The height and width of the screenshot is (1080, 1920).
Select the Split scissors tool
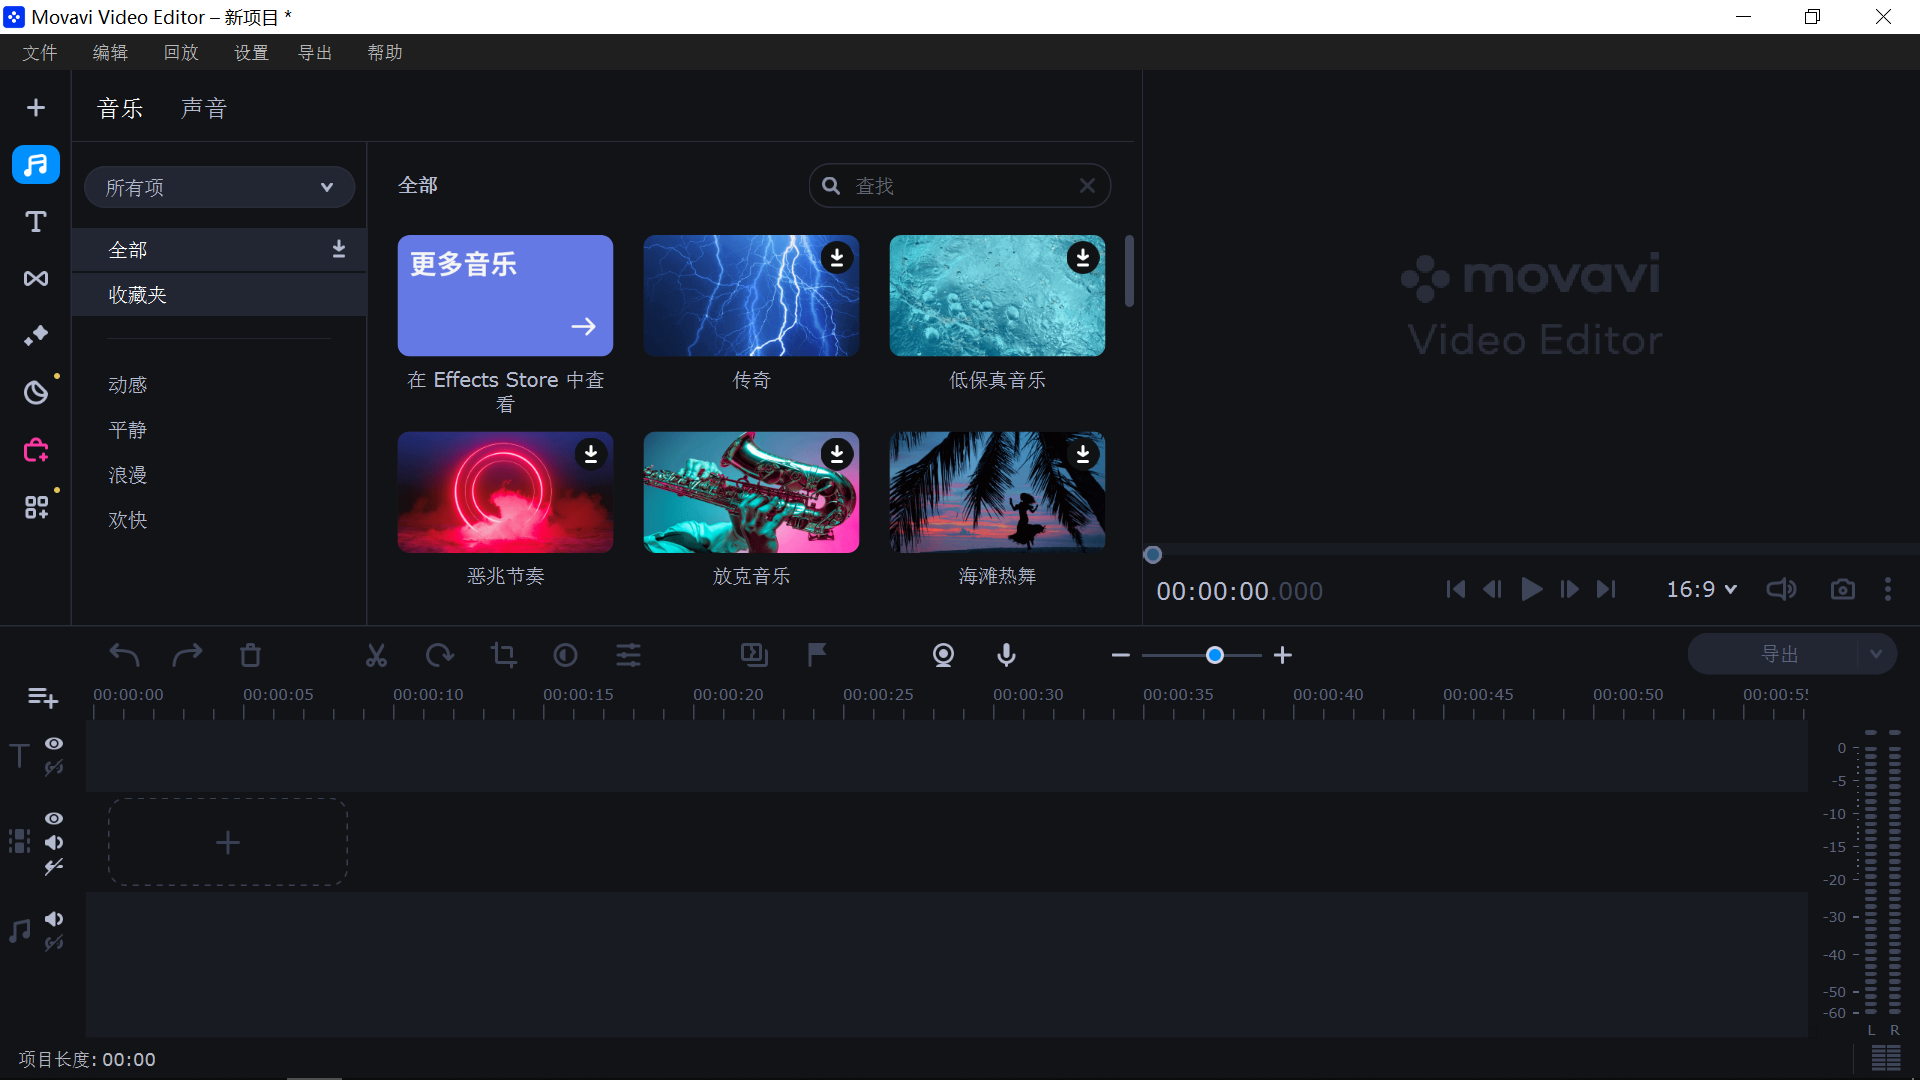click(376, 655)
